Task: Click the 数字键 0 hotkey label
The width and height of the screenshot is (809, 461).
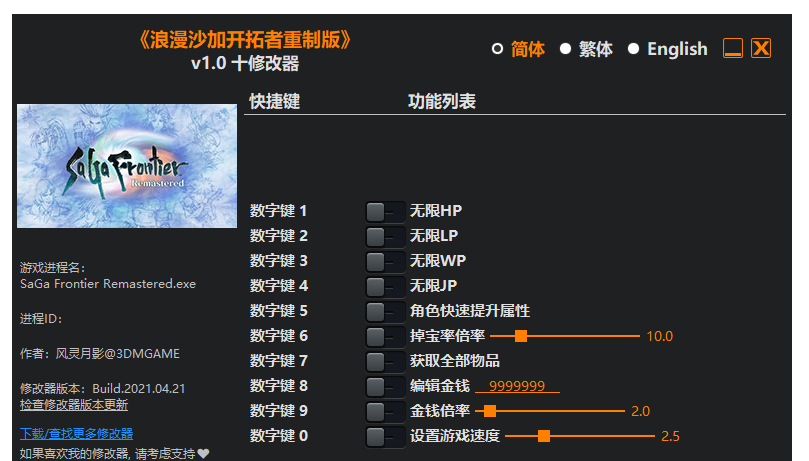Action: tap(279, 436)
